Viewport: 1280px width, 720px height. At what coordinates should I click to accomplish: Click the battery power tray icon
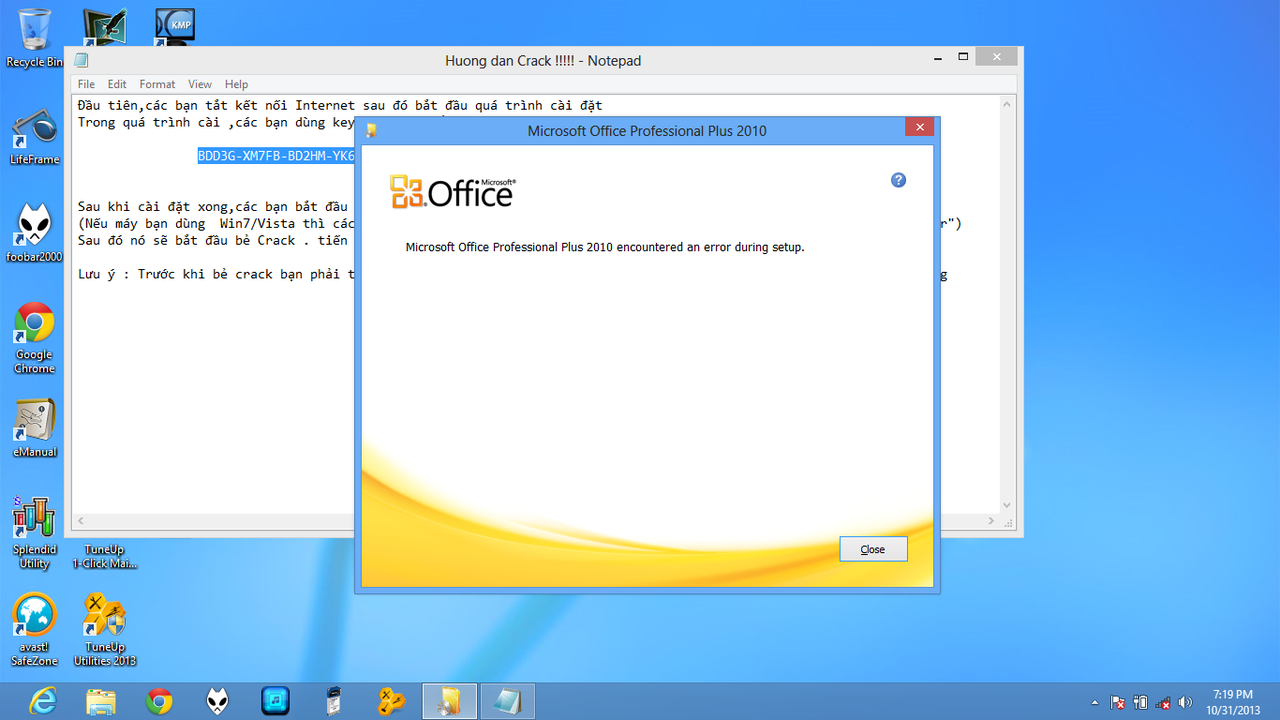(x=1141, y=702)
